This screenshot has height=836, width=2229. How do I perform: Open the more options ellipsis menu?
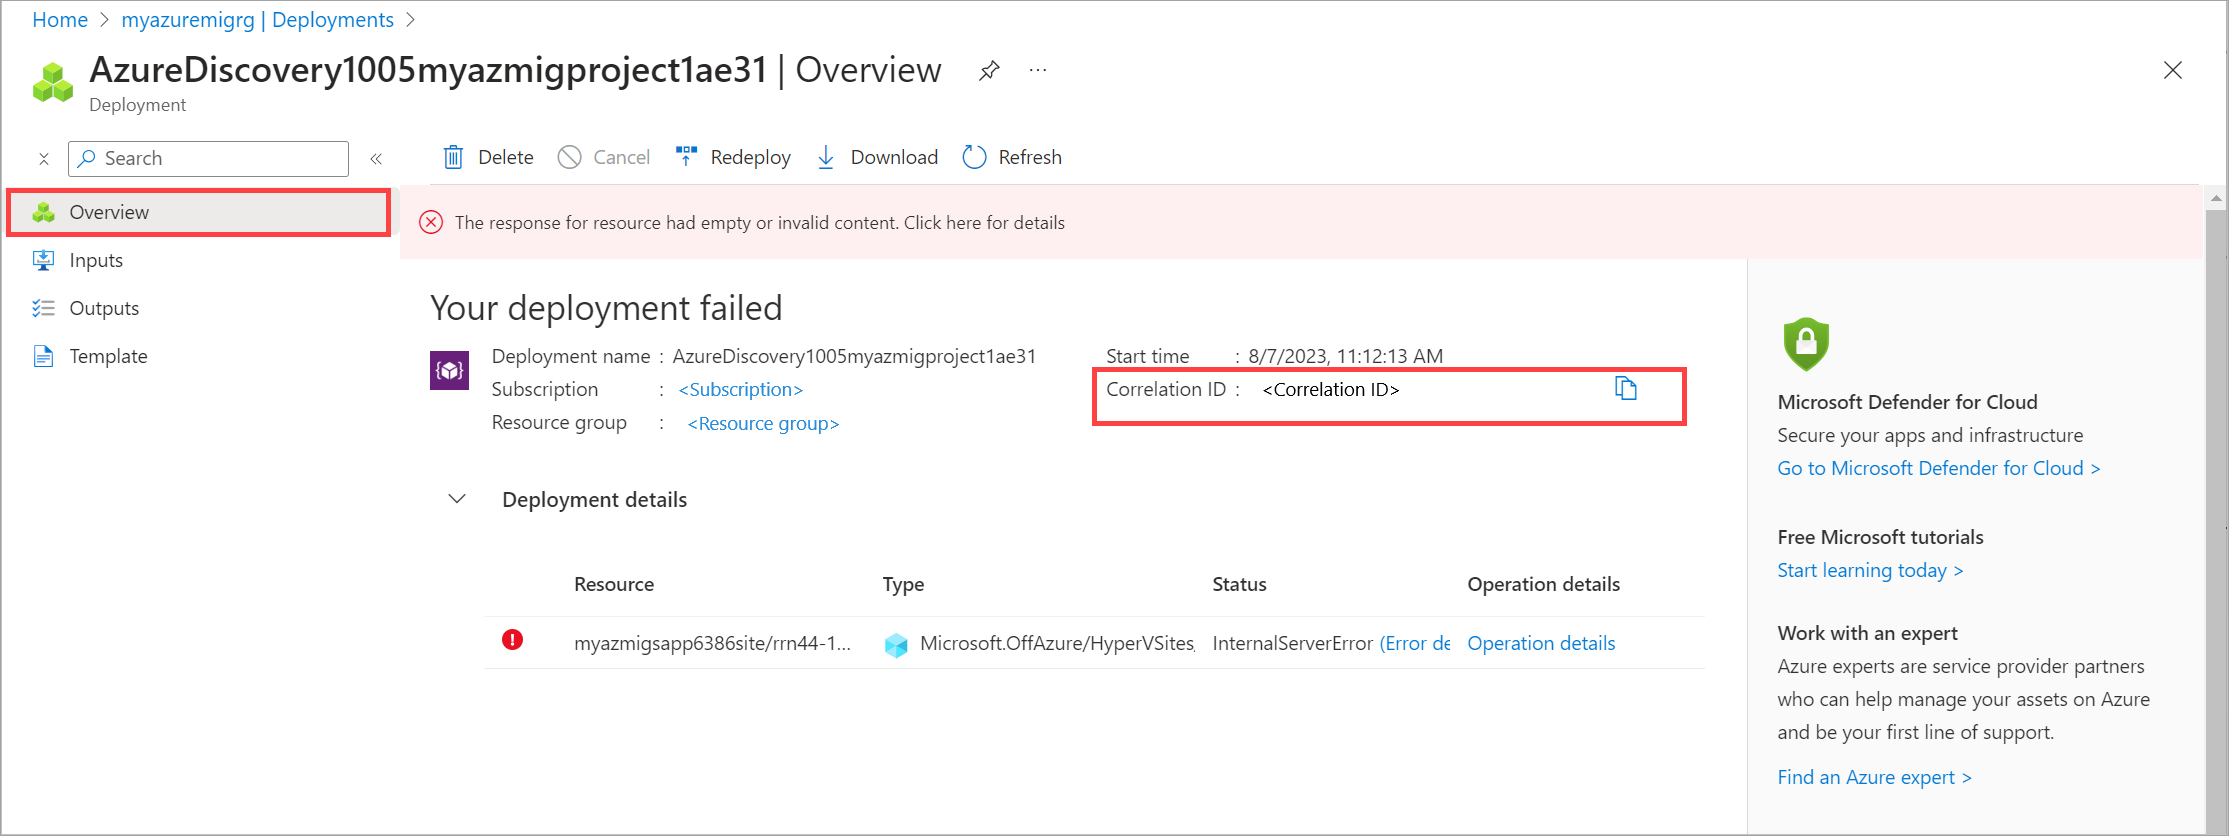[x=1037, y=70]
